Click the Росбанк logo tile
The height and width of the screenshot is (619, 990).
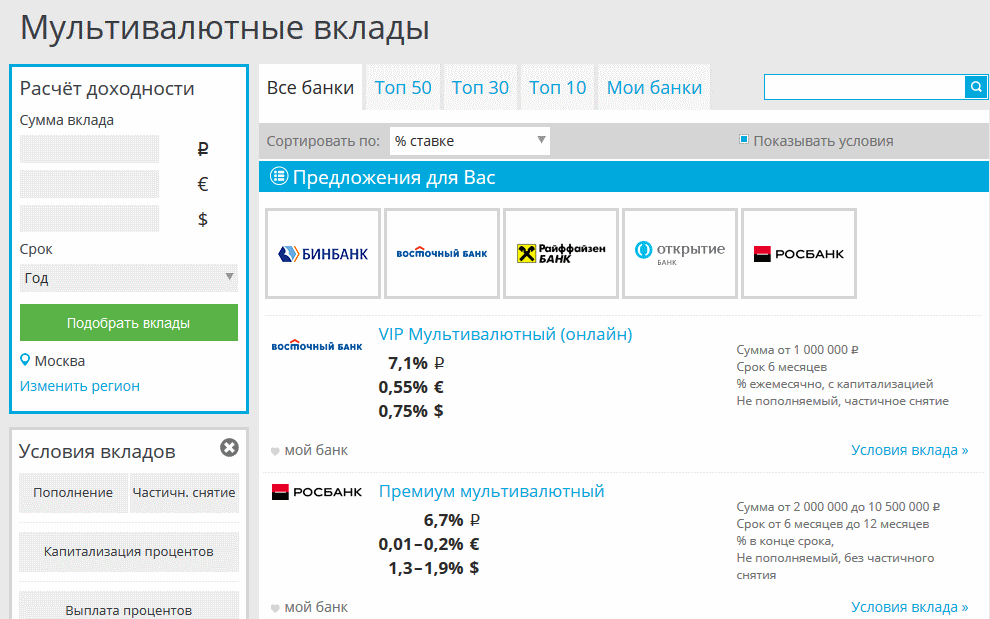pyautogui.click(x=799, y=254)
